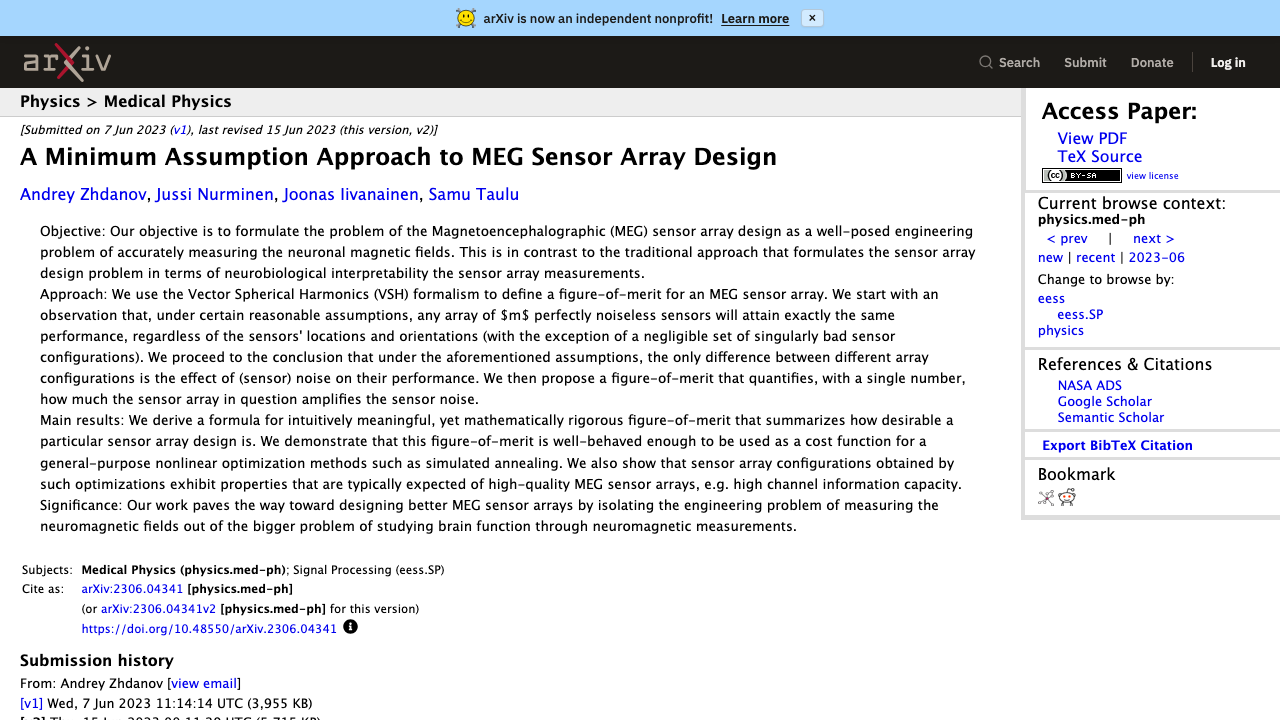Screen dimensions: 1280x720
Task: Bookmark the paper with the BibSonomy icon
Action: tap(1046, 498)
